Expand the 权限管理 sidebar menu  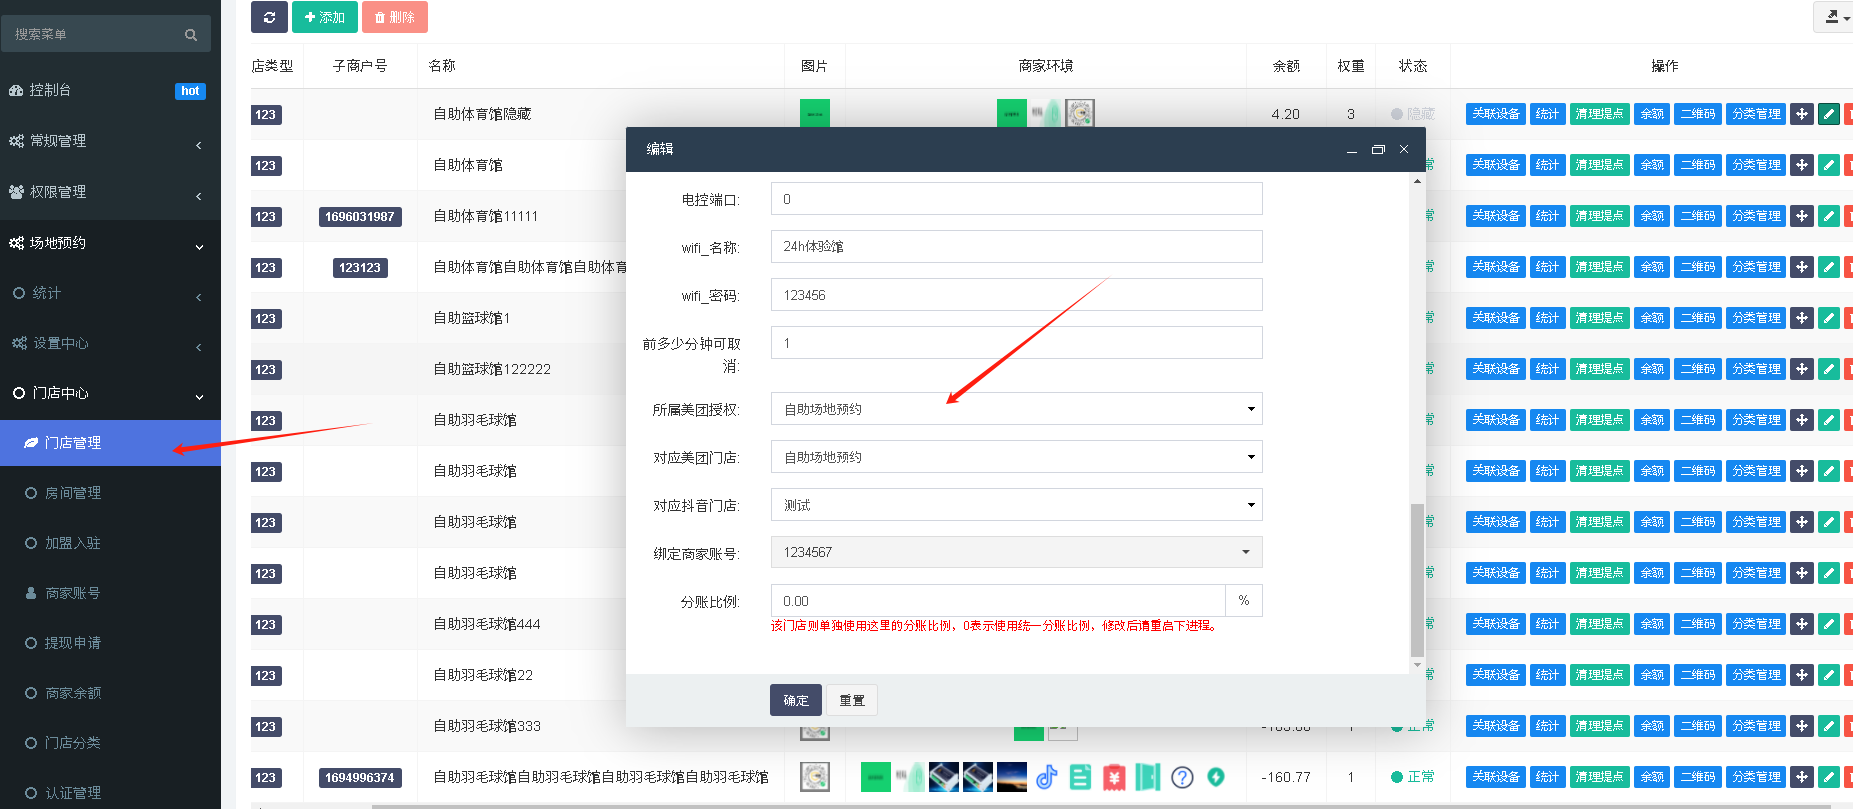coord(110,192)
